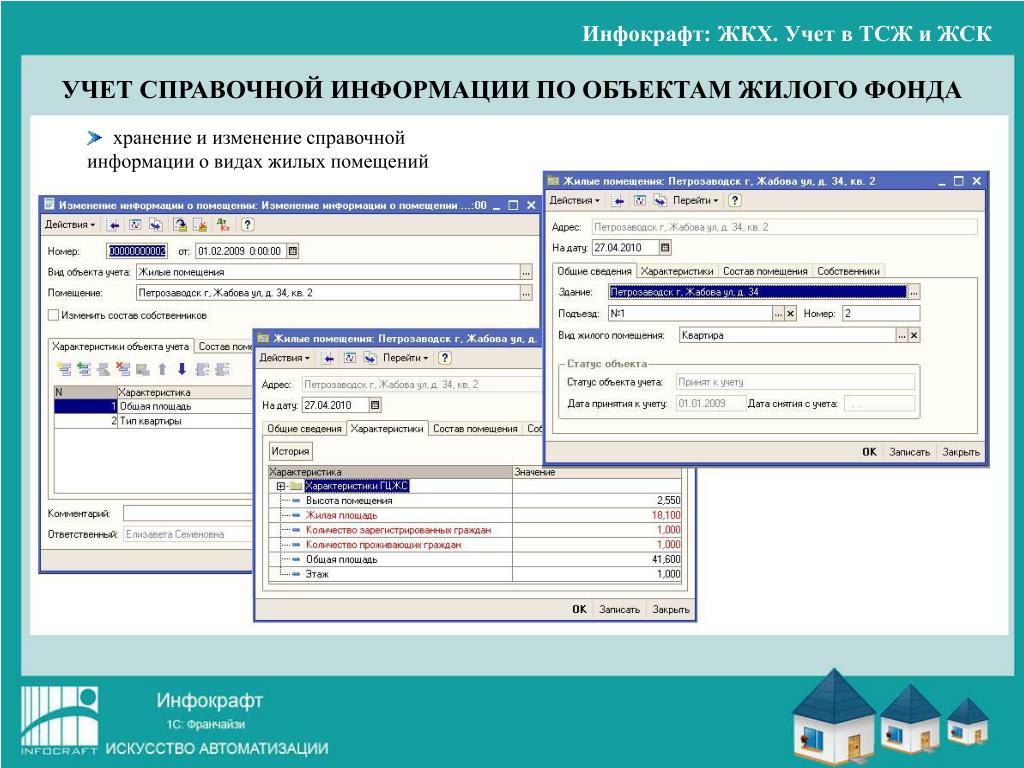
Task: Select Характеристики объекта учета tab
Action: point(121,347)
